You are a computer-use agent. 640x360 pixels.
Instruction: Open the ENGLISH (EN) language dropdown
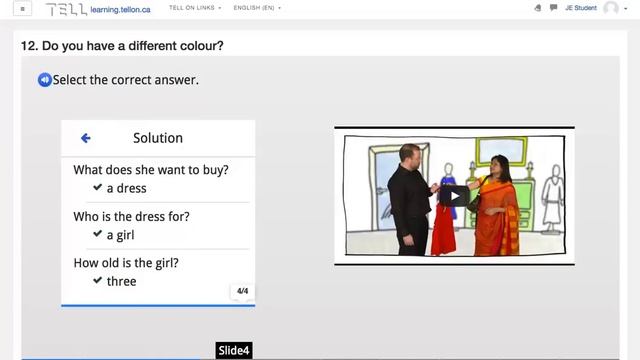(x=257, y=8)
